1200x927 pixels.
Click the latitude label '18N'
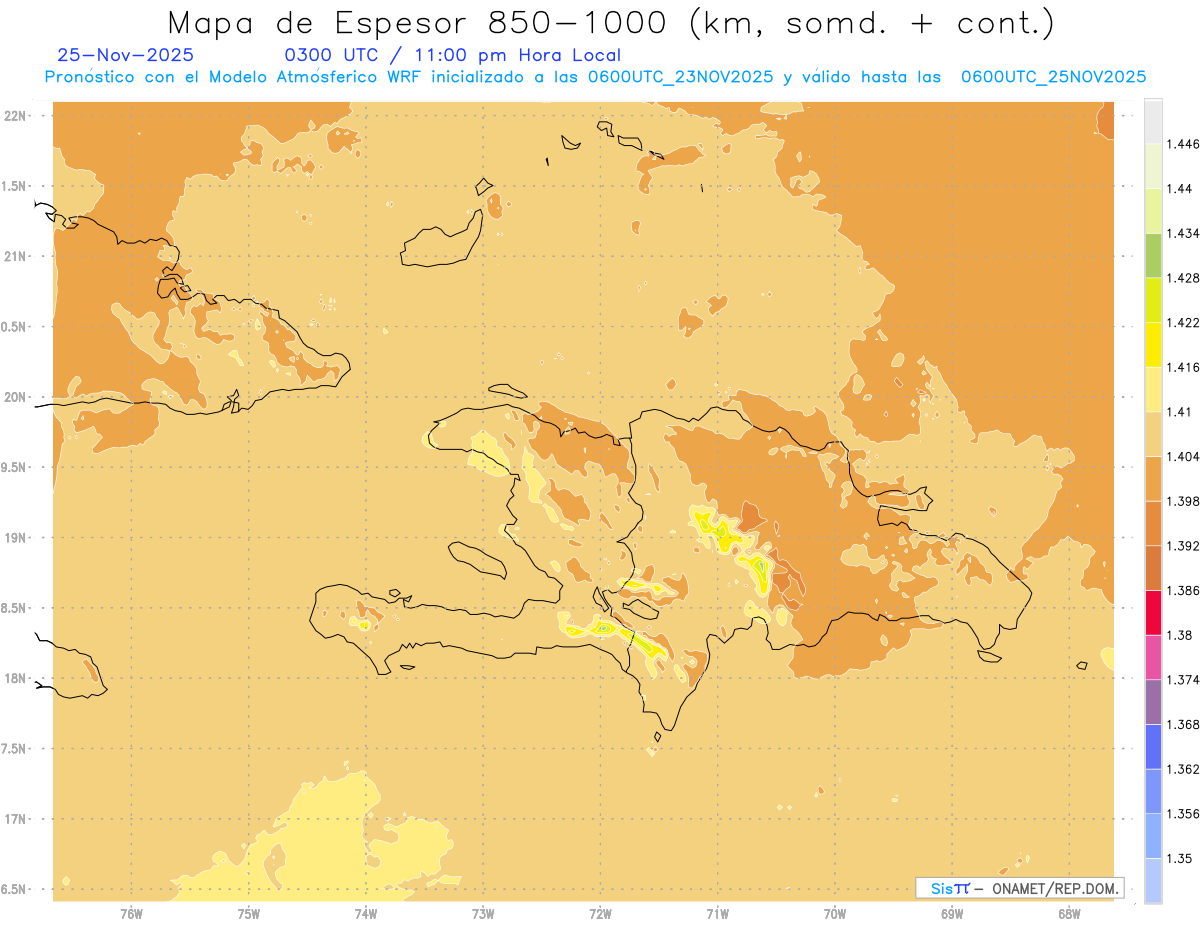pos(15,678)
